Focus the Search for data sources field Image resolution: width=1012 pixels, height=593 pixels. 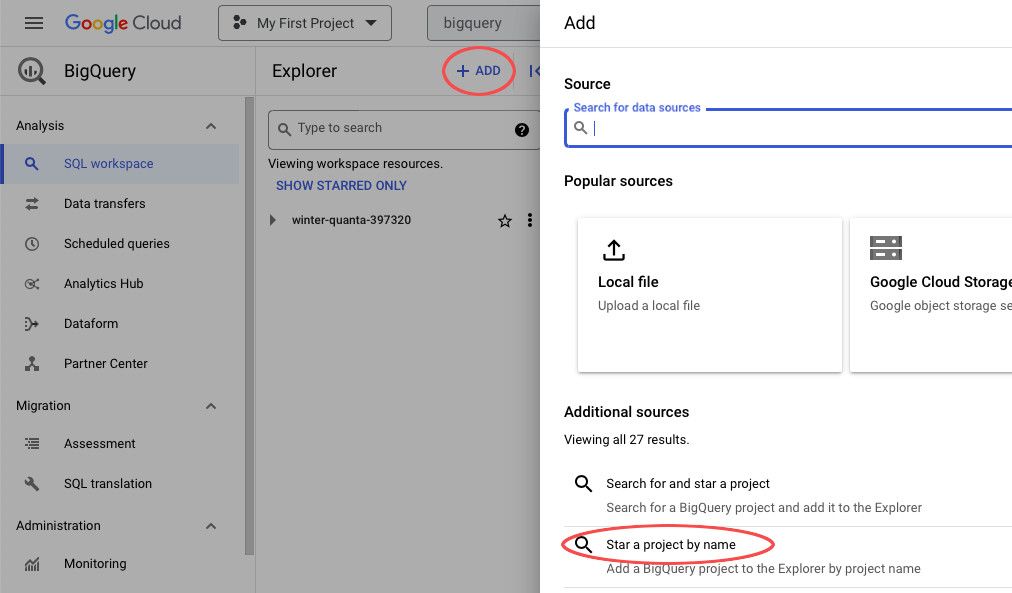[x=789, y=128]
